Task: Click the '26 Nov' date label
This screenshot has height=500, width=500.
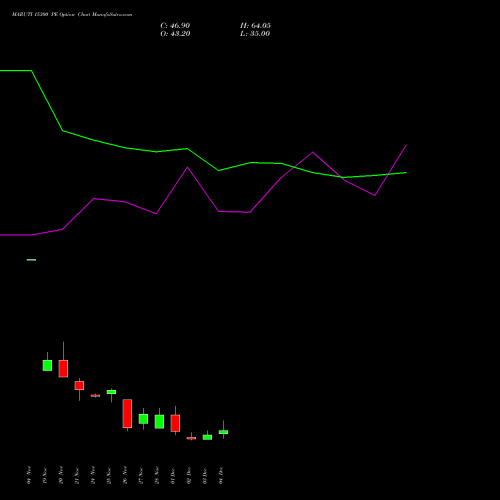Action: 125,476
